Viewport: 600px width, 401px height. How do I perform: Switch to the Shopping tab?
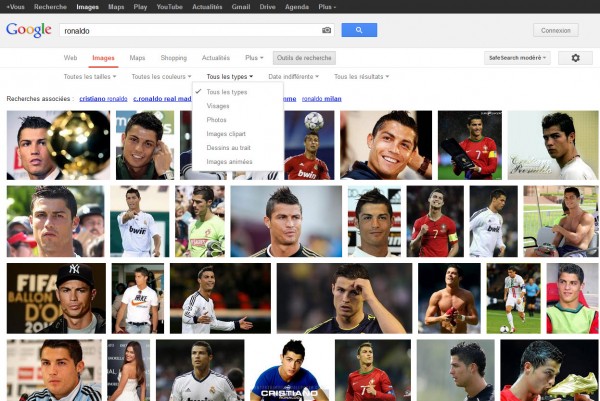[173, 58]
